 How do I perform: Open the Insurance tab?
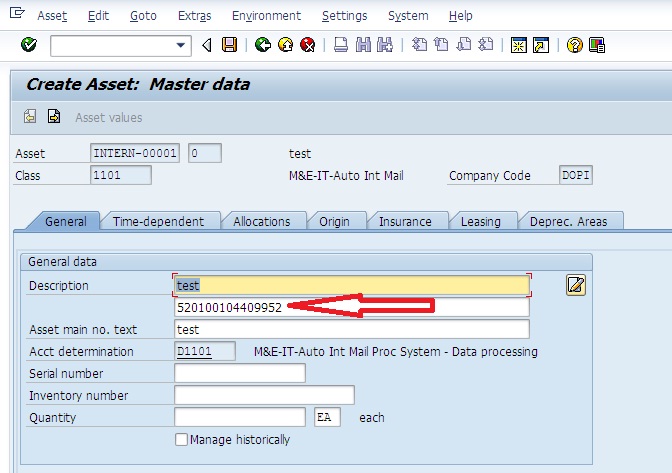[x=405, y=221]
